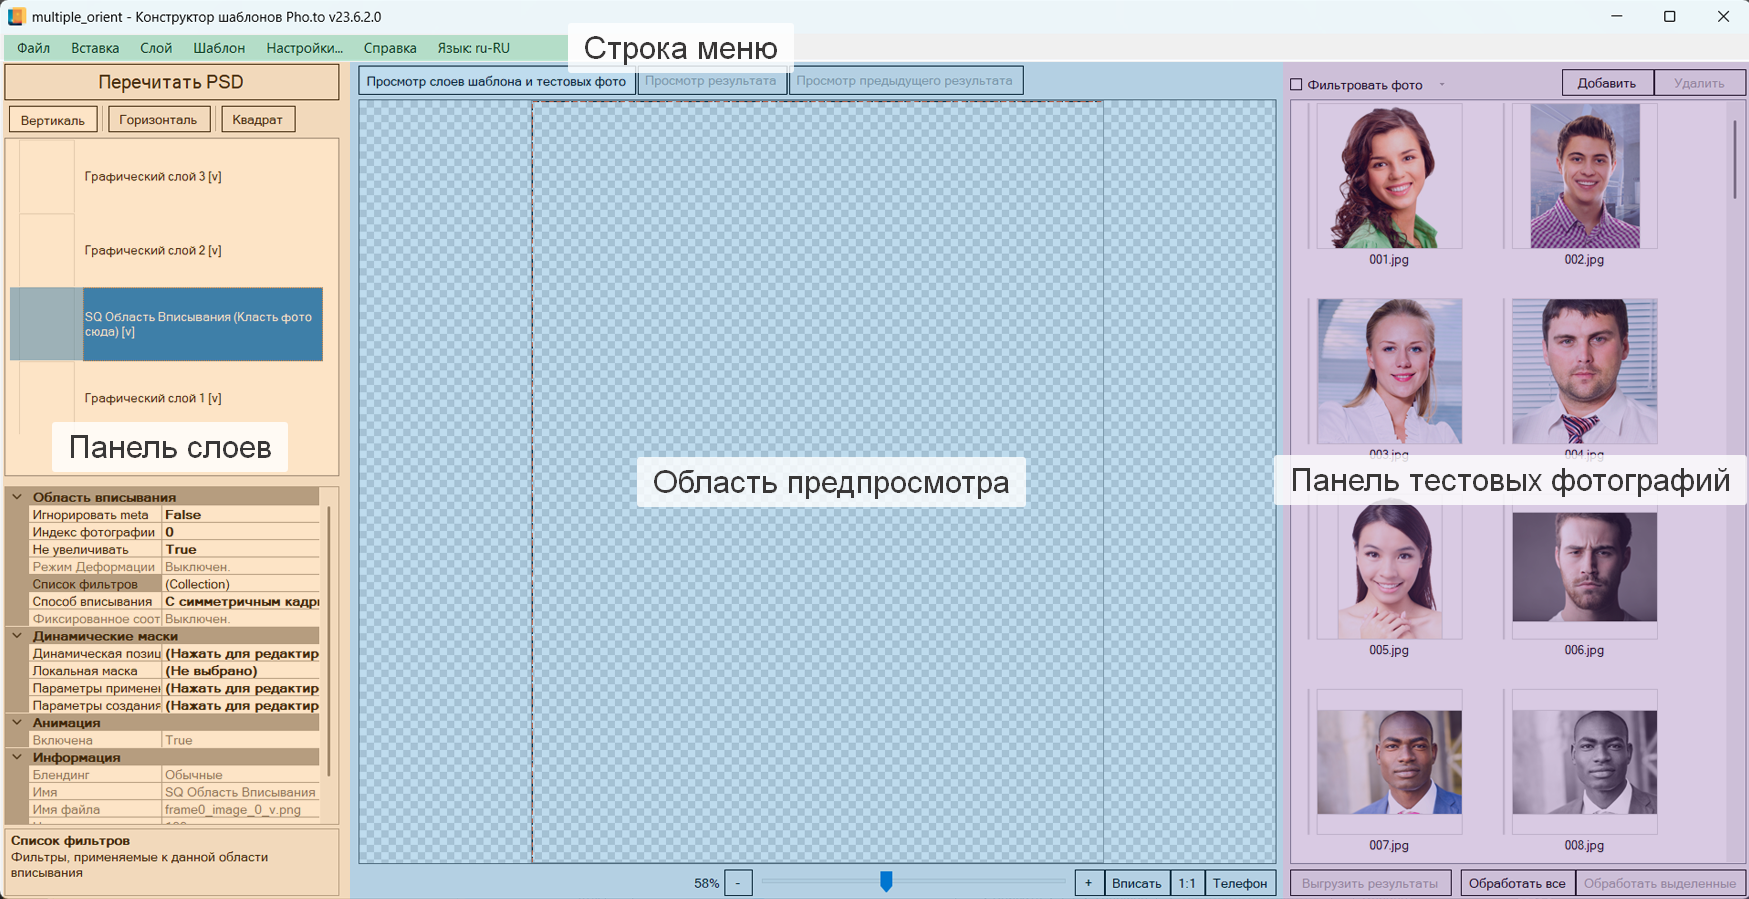Select the 001.jpg test photo thumbnail
This screenshot has height=899, width=1749.
pyautogui.click(x=1388, y=177)
